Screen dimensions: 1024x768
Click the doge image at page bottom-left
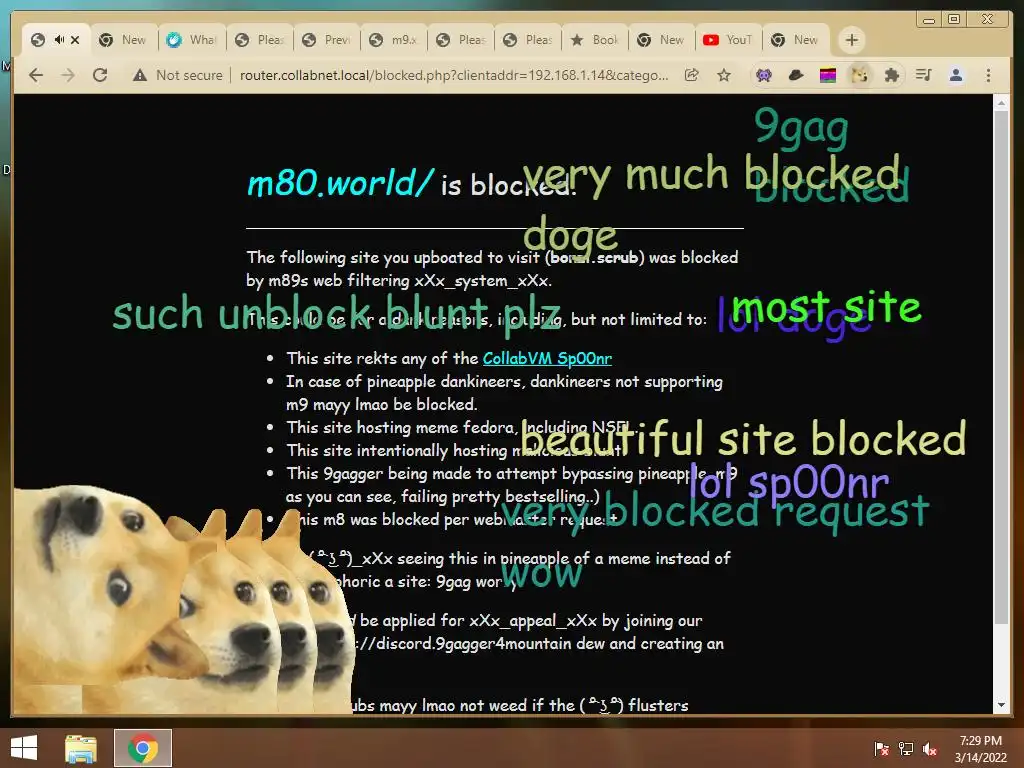click(x=183, y=601)
